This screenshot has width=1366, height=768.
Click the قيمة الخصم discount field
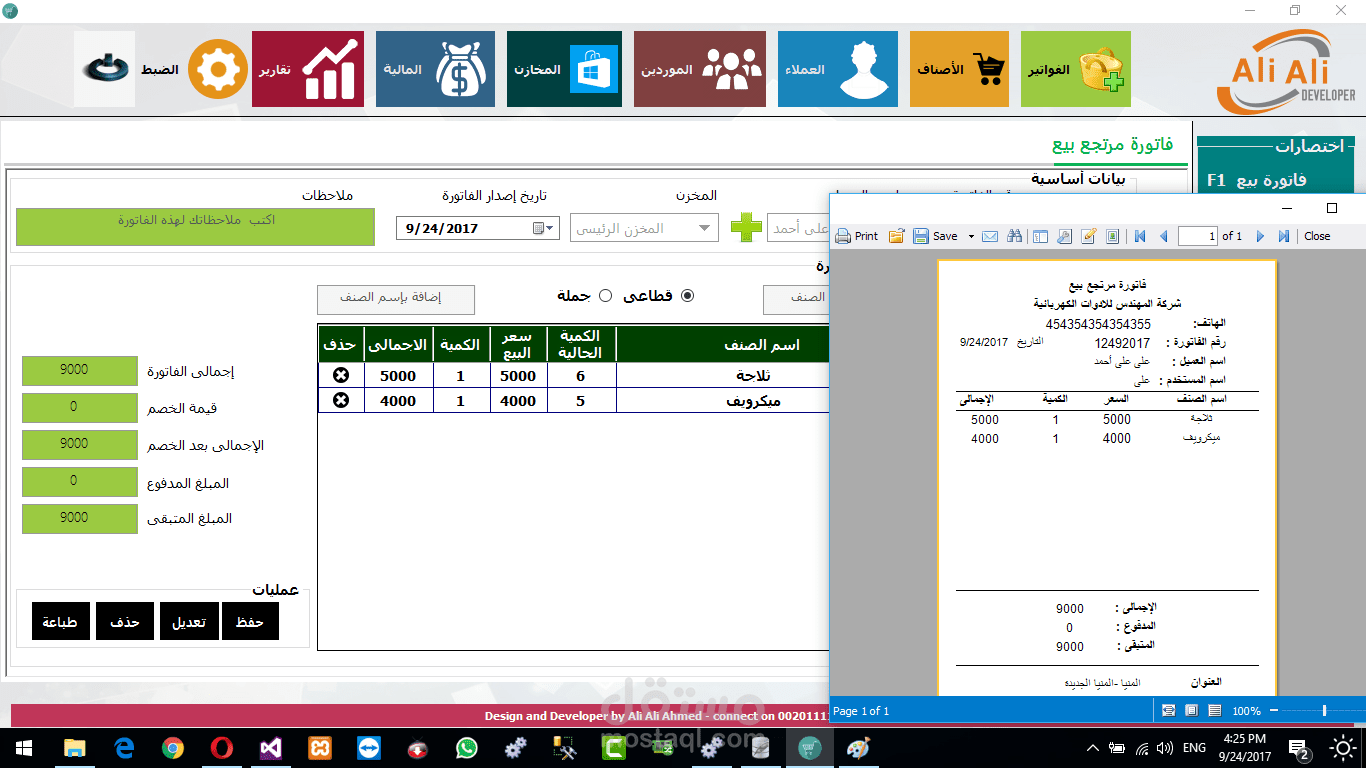click(79, 408)
